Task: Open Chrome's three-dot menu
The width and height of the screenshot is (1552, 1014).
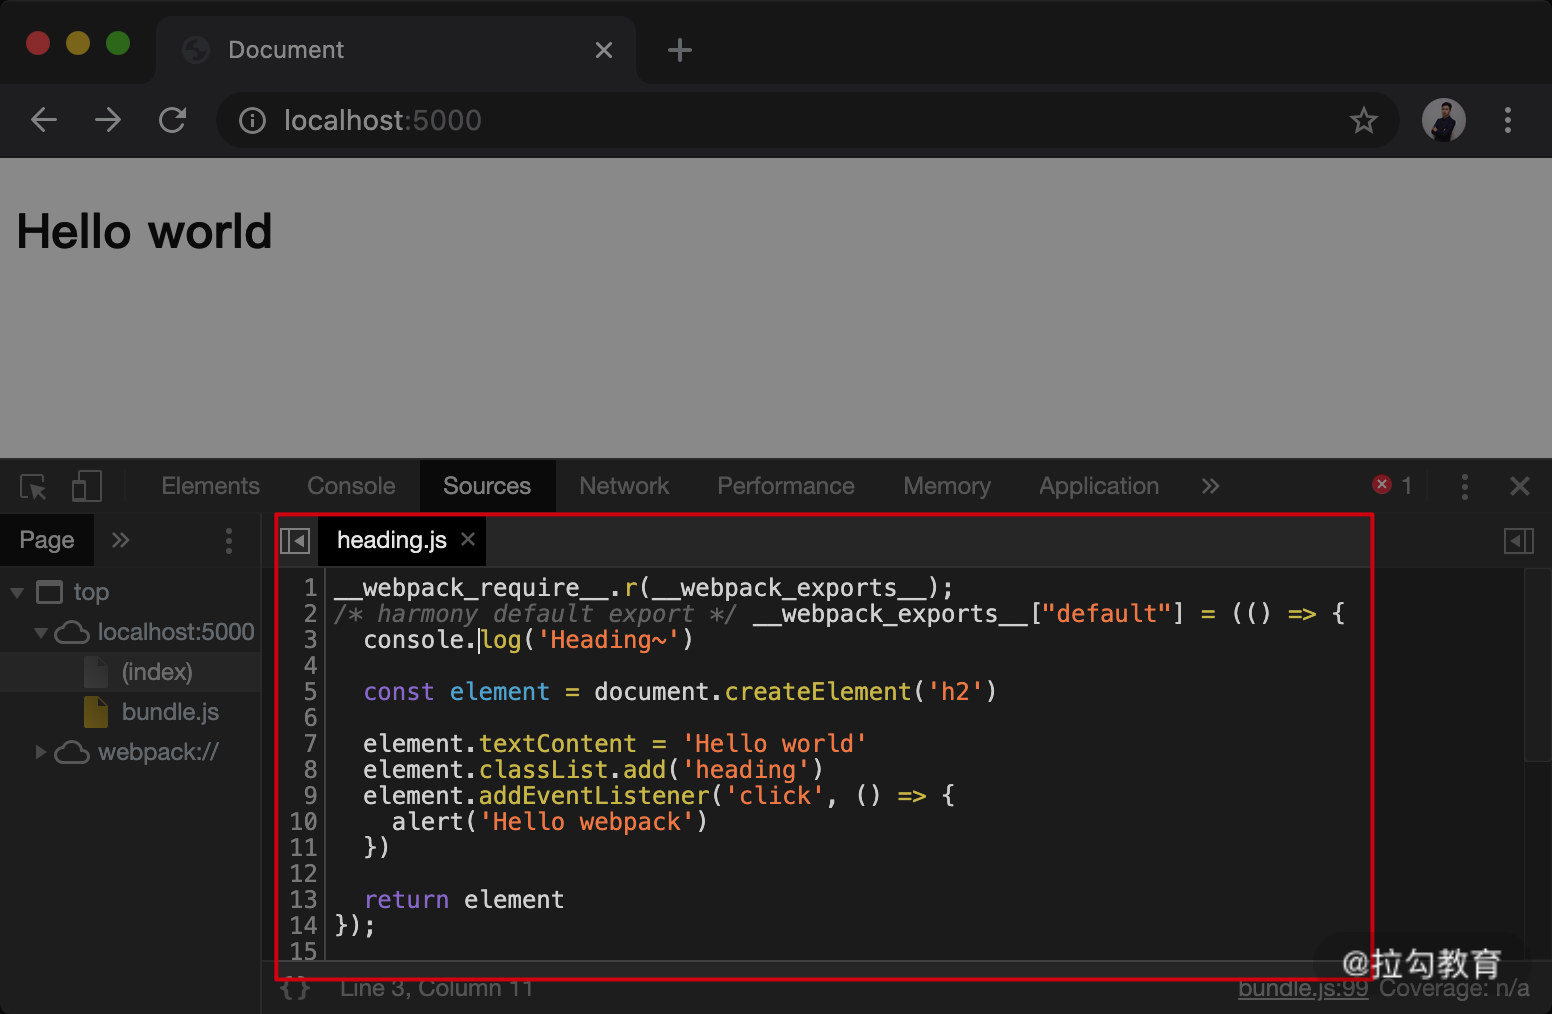Action: click(1507, 120)
